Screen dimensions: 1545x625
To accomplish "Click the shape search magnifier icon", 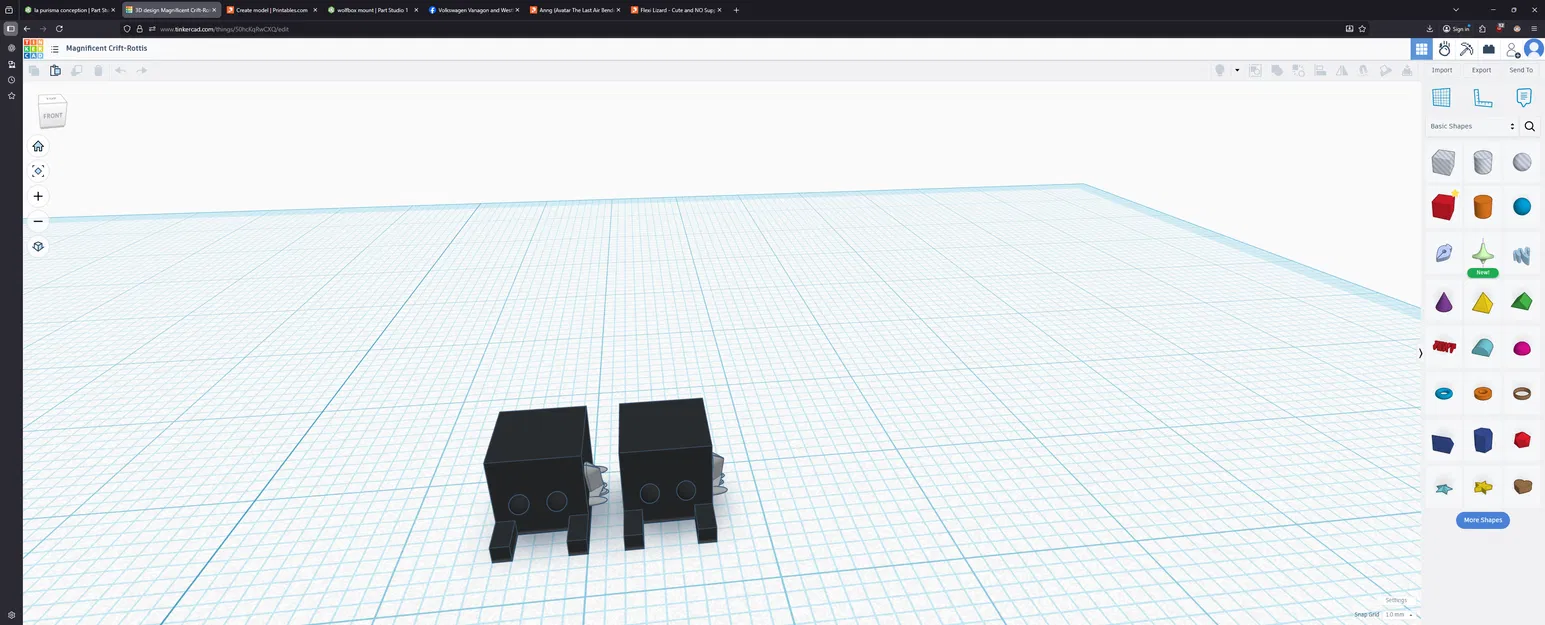I will tap(1529, 126).
